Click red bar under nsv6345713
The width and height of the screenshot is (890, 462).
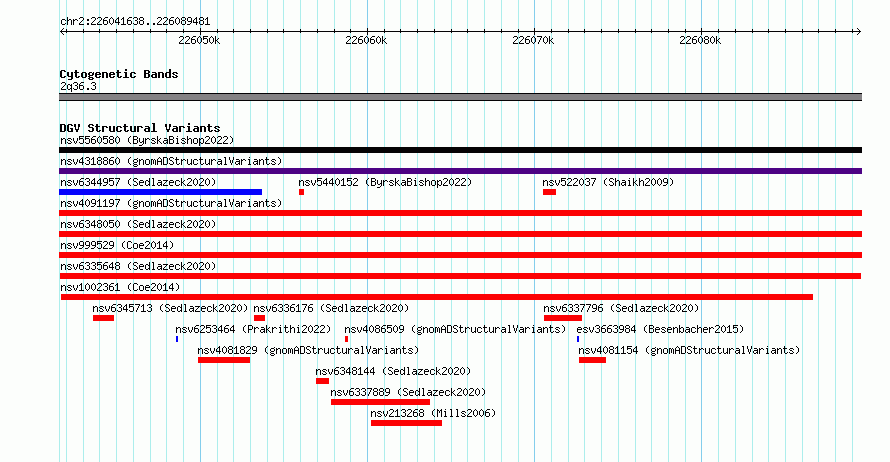coord(103,318)
